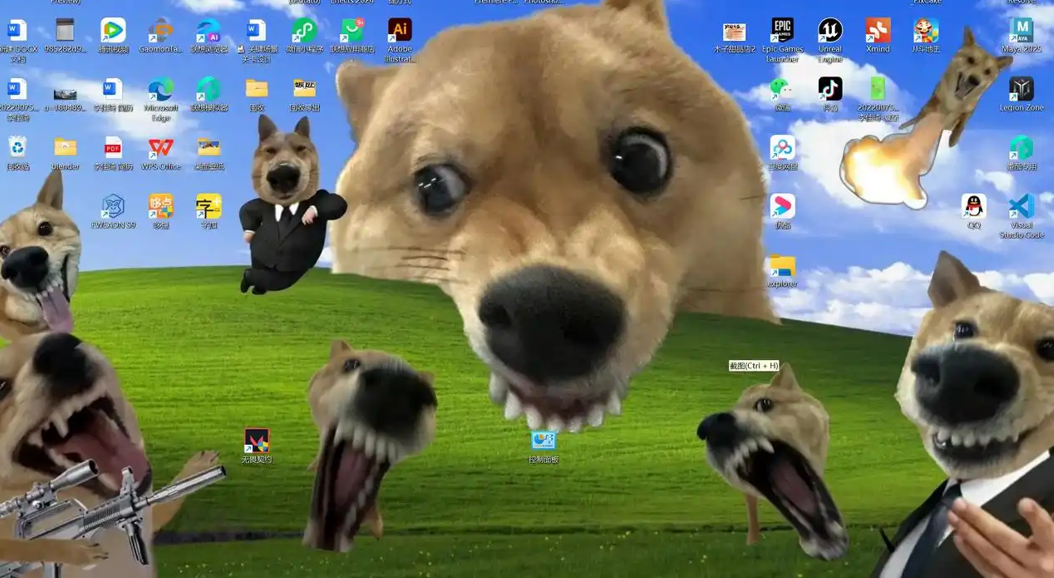Open the Baidu Netdisk shortcut
Viewport: 1054px width, 578px height.
pyautogui.click(x=782, y=148)
